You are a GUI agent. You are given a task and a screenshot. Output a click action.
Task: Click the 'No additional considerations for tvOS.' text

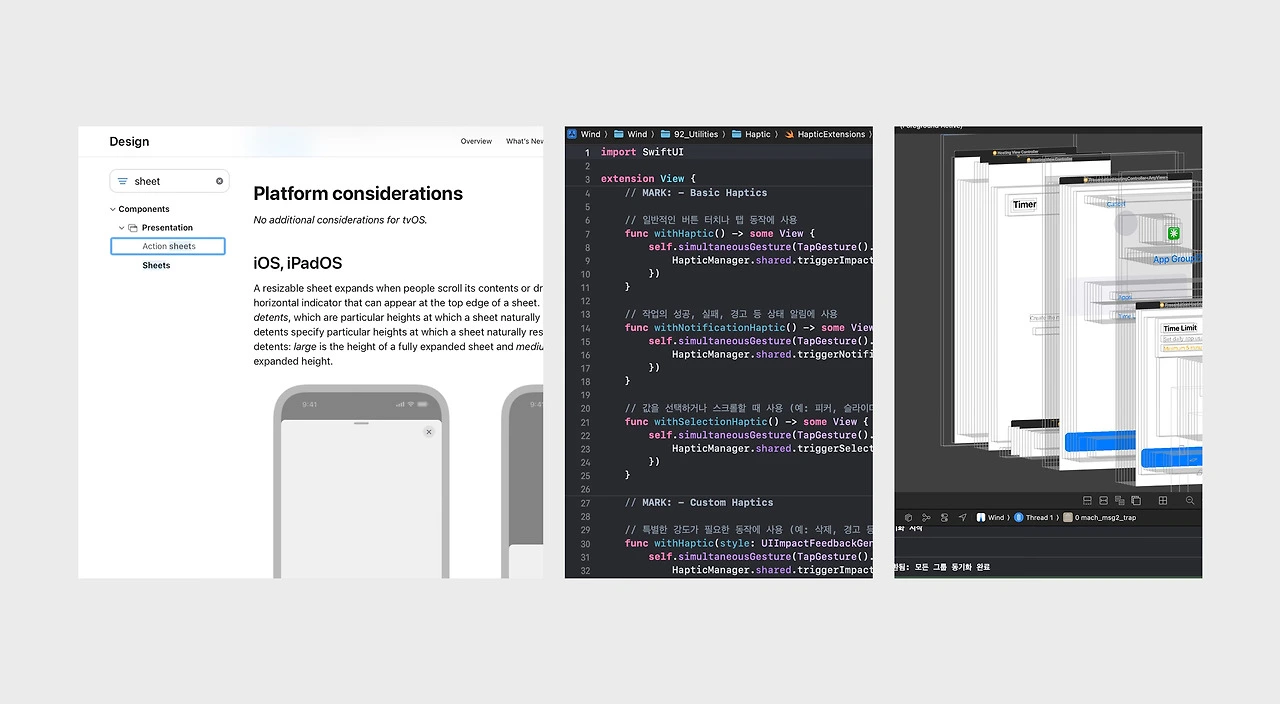click(x=340, y=220)
